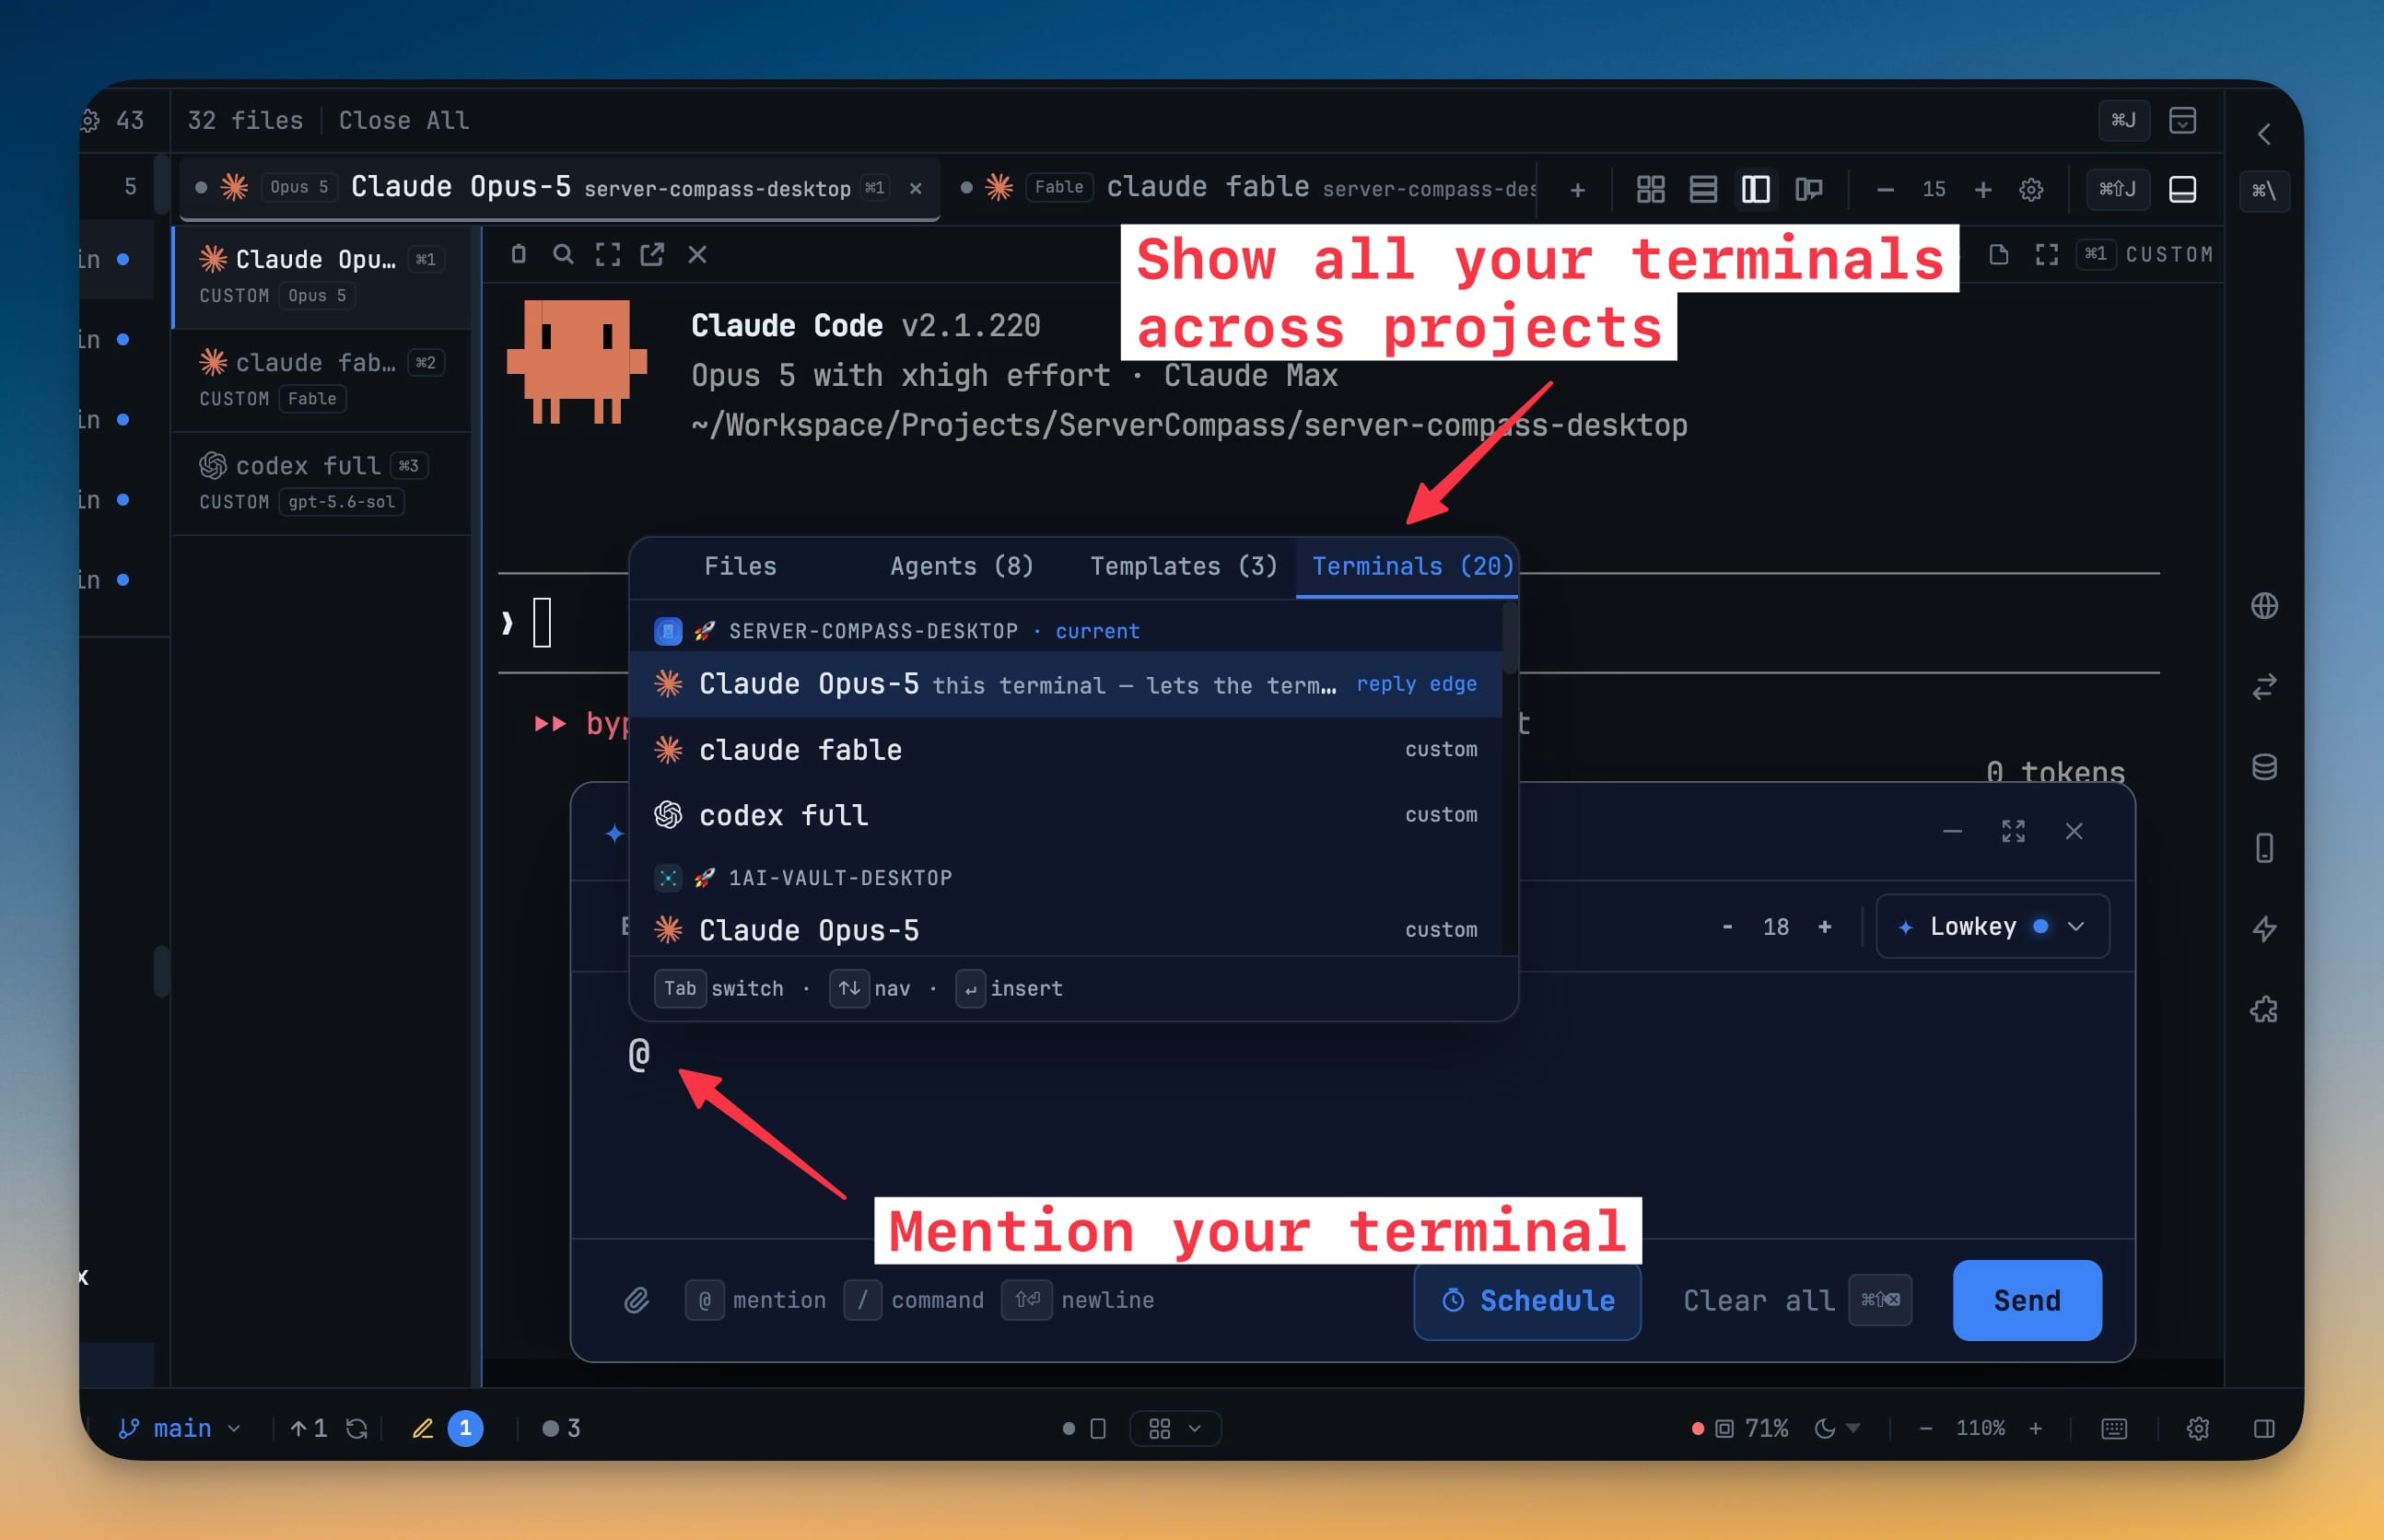Switch to the Files tab in mention popup
The image size is (2384, 1540).
pyautogui.click(x=740, y=566)
